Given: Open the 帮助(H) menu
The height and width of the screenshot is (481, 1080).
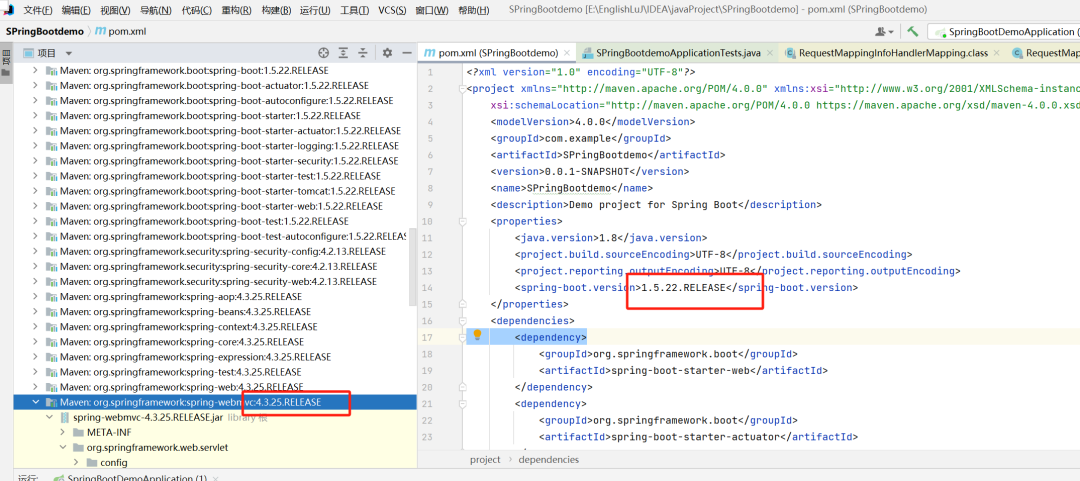Looking at the screenshot, I should [x=473, y=10].
